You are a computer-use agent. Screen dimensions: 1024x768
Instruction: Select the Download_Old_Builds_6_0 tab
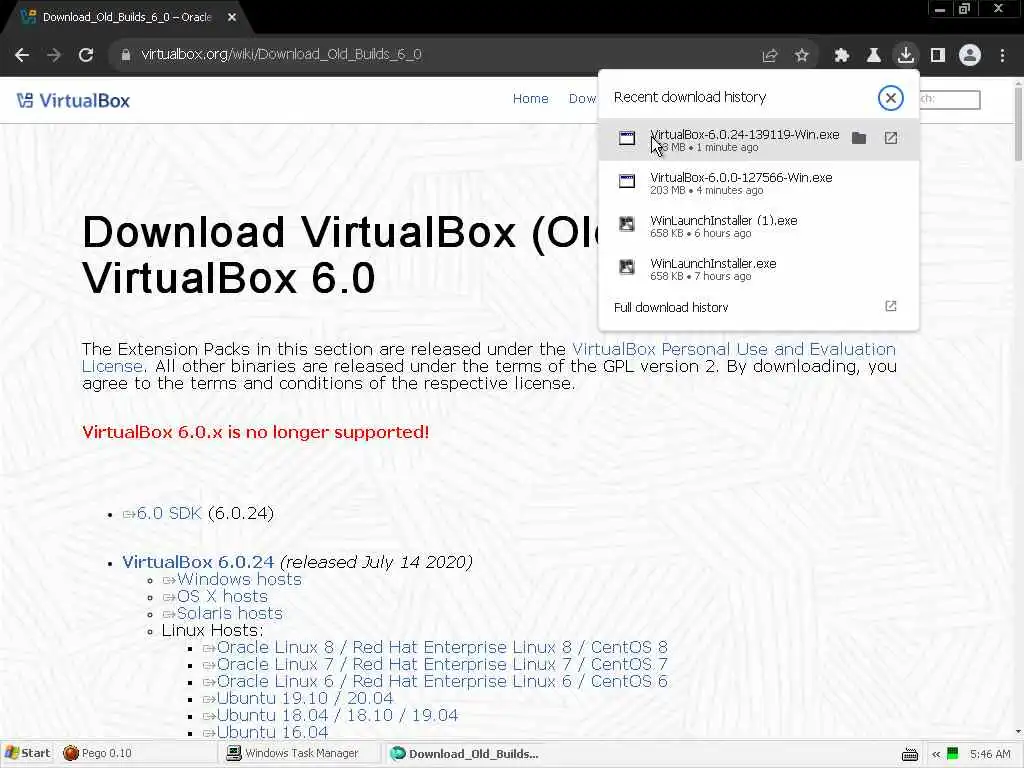(128, 18)
